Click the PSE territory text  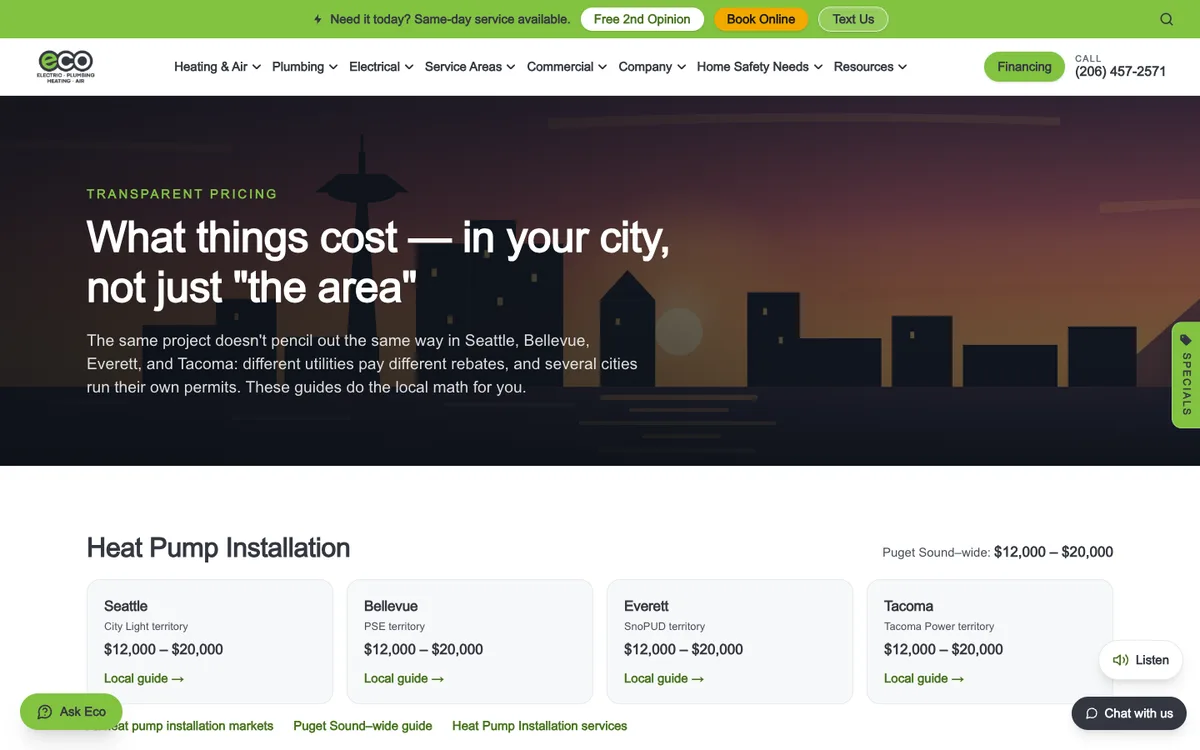tap(394, 627)
